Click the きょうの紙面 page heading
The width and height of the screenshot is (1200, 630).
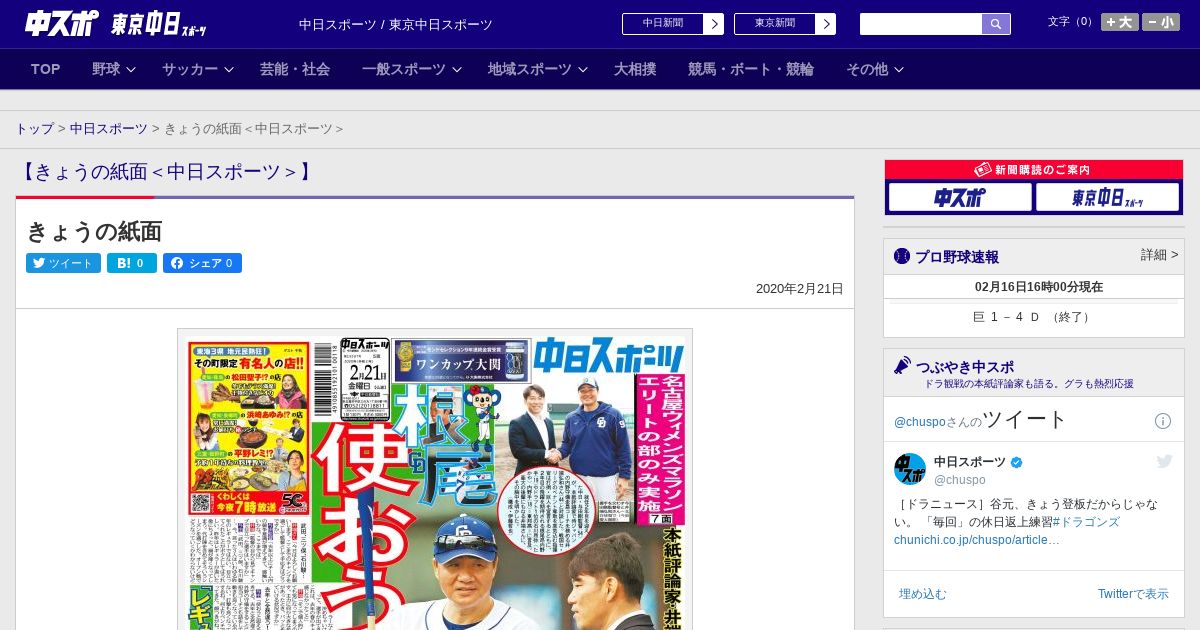click(94, 232)
